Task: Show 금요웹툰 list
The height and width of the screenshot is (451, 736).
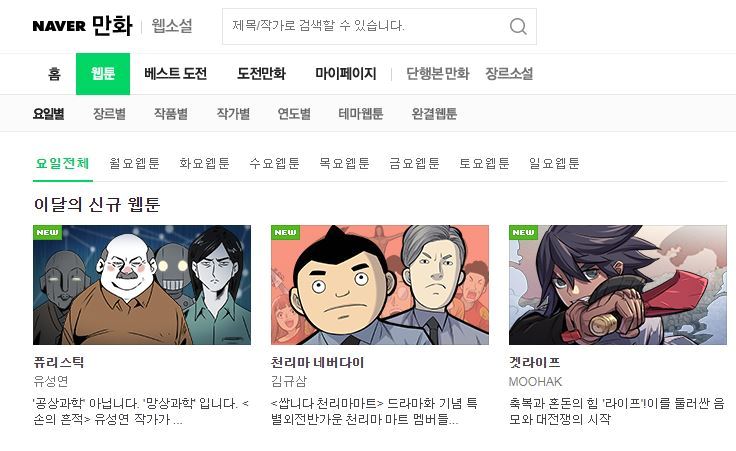Action: [x=414, y=163]
